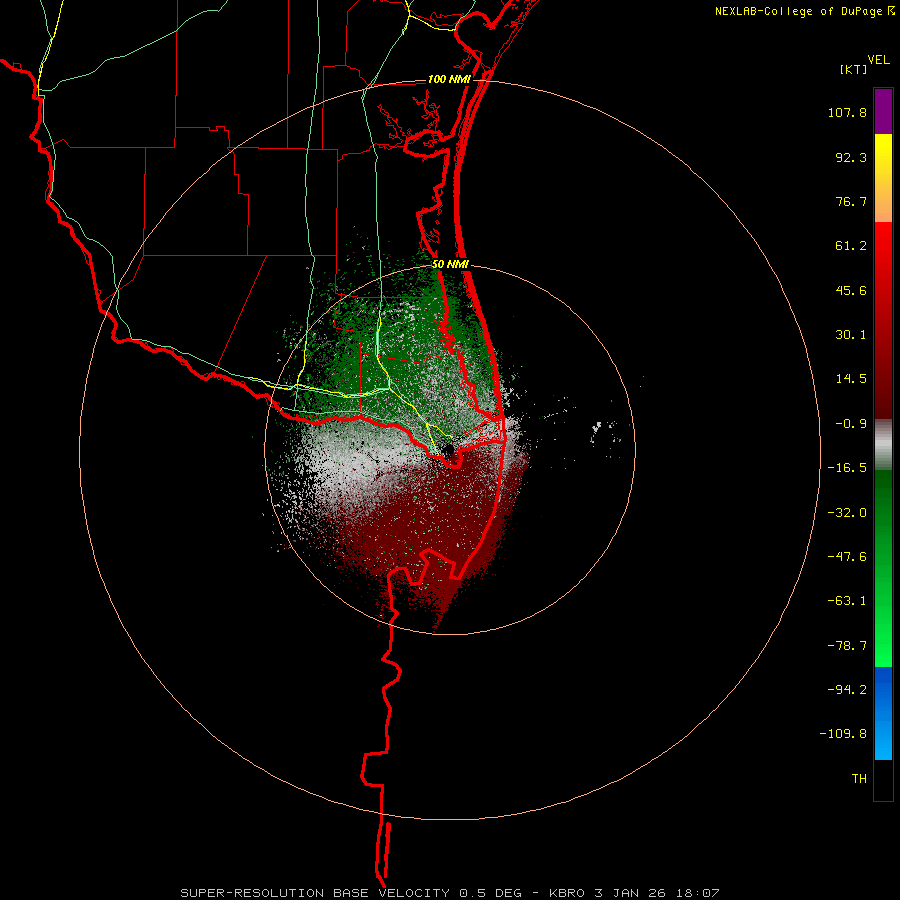Viewport: 900px width, 900px height.
Task: Select the -16.5 velocity scale value
Action: pos(847,468)
